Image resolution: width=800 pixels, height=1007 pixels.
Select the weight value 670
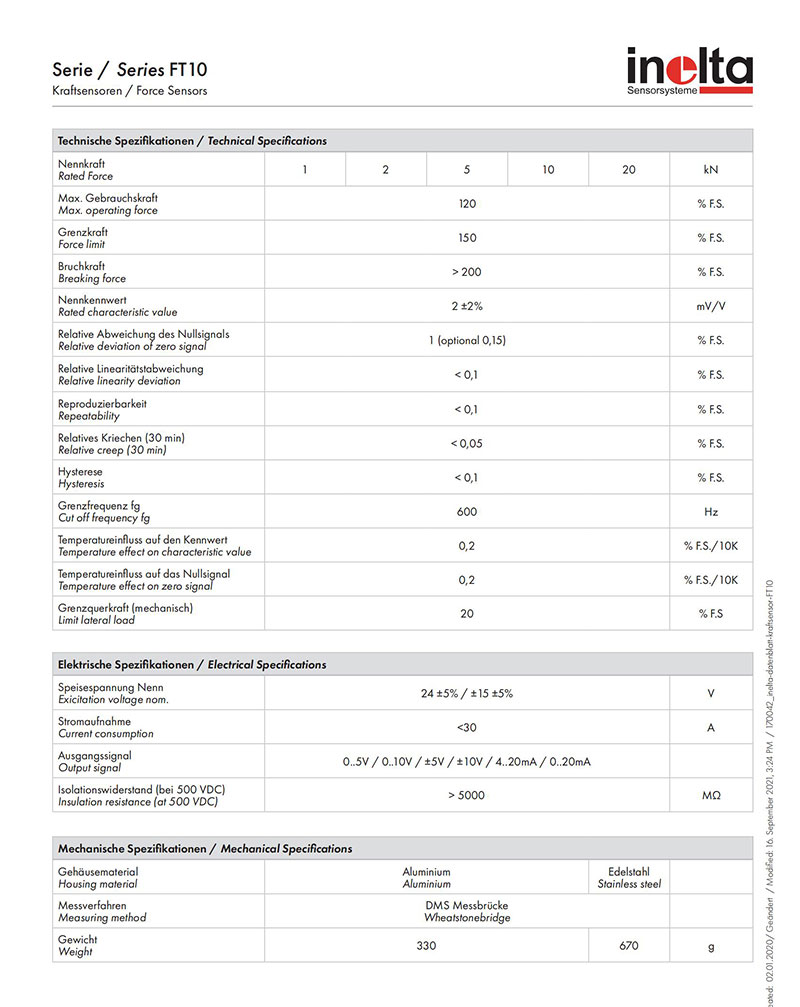pyautogui.click(x=629, y=945)
